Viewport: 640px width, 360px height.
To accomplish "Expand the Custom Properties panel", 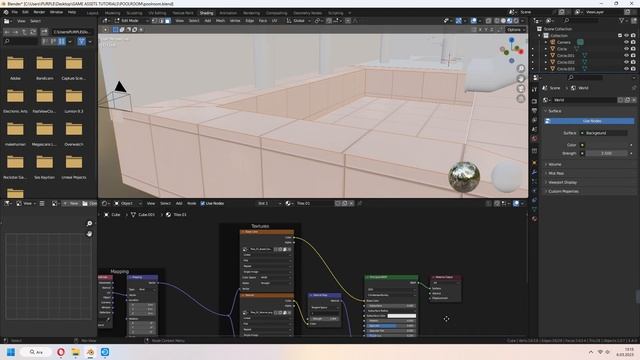I will tap(563, 191).
